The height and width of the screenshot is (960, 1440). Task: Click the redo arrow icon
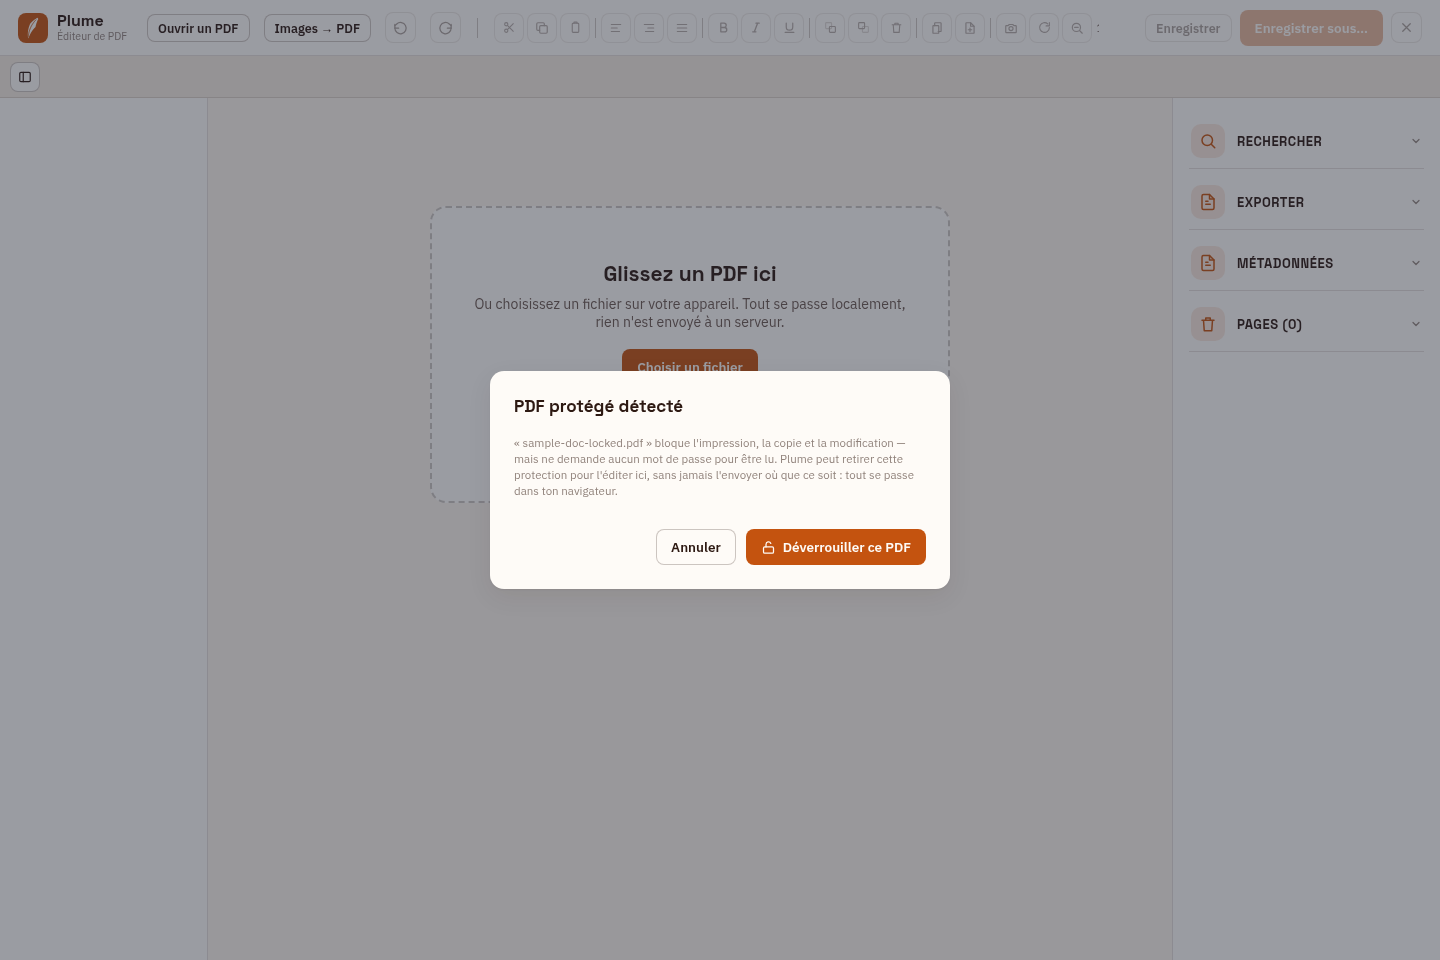click(445, 28)
